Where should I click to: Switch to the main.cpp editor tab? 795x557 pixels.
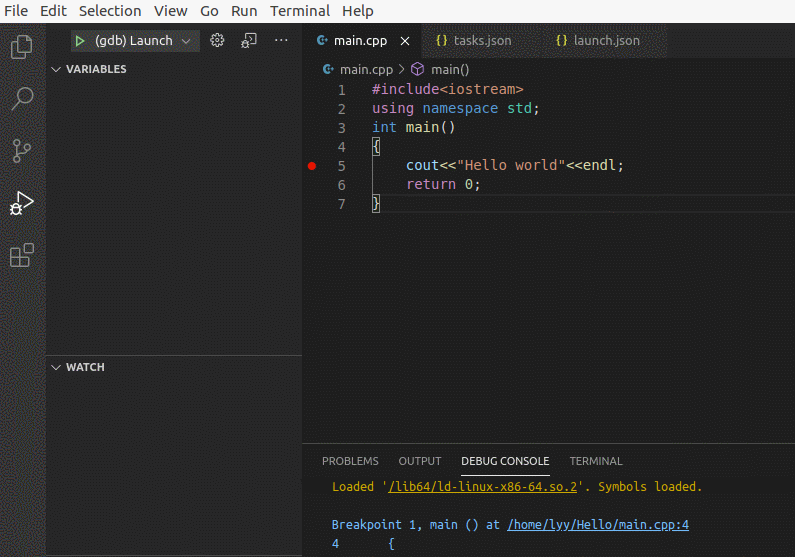point(360,41)
